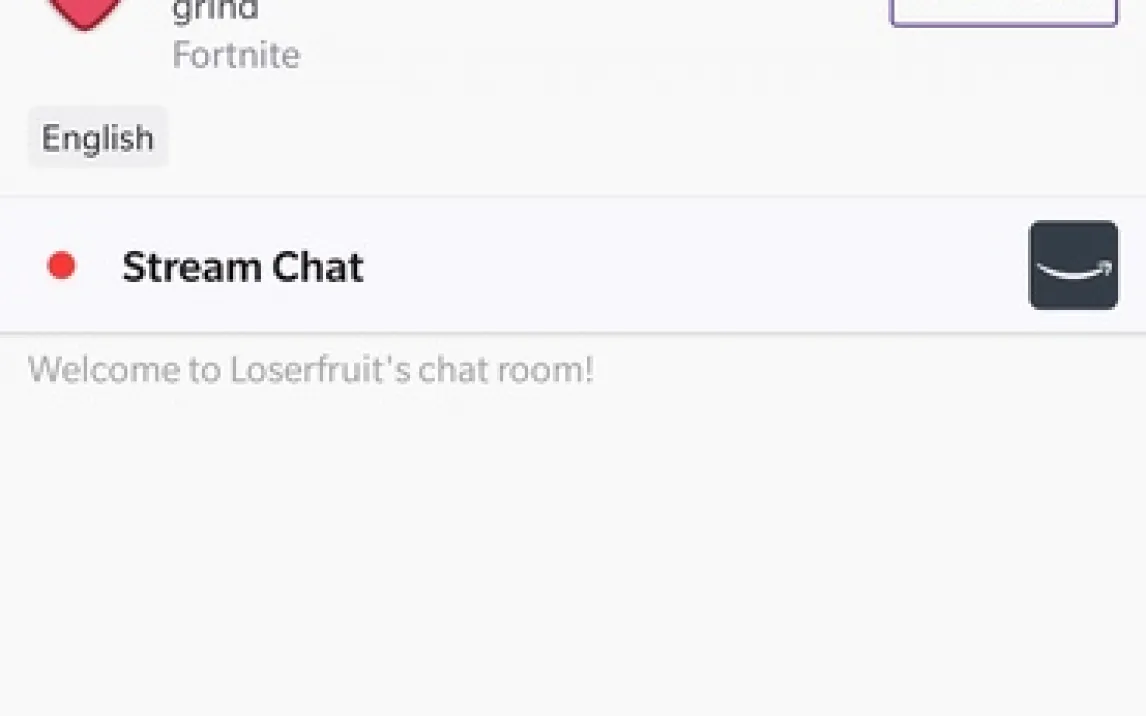The height and width of the screenshot is (716, 1146).
Task: Open the Amazon Prime icon in chat header
Action: pos(1073,265)
